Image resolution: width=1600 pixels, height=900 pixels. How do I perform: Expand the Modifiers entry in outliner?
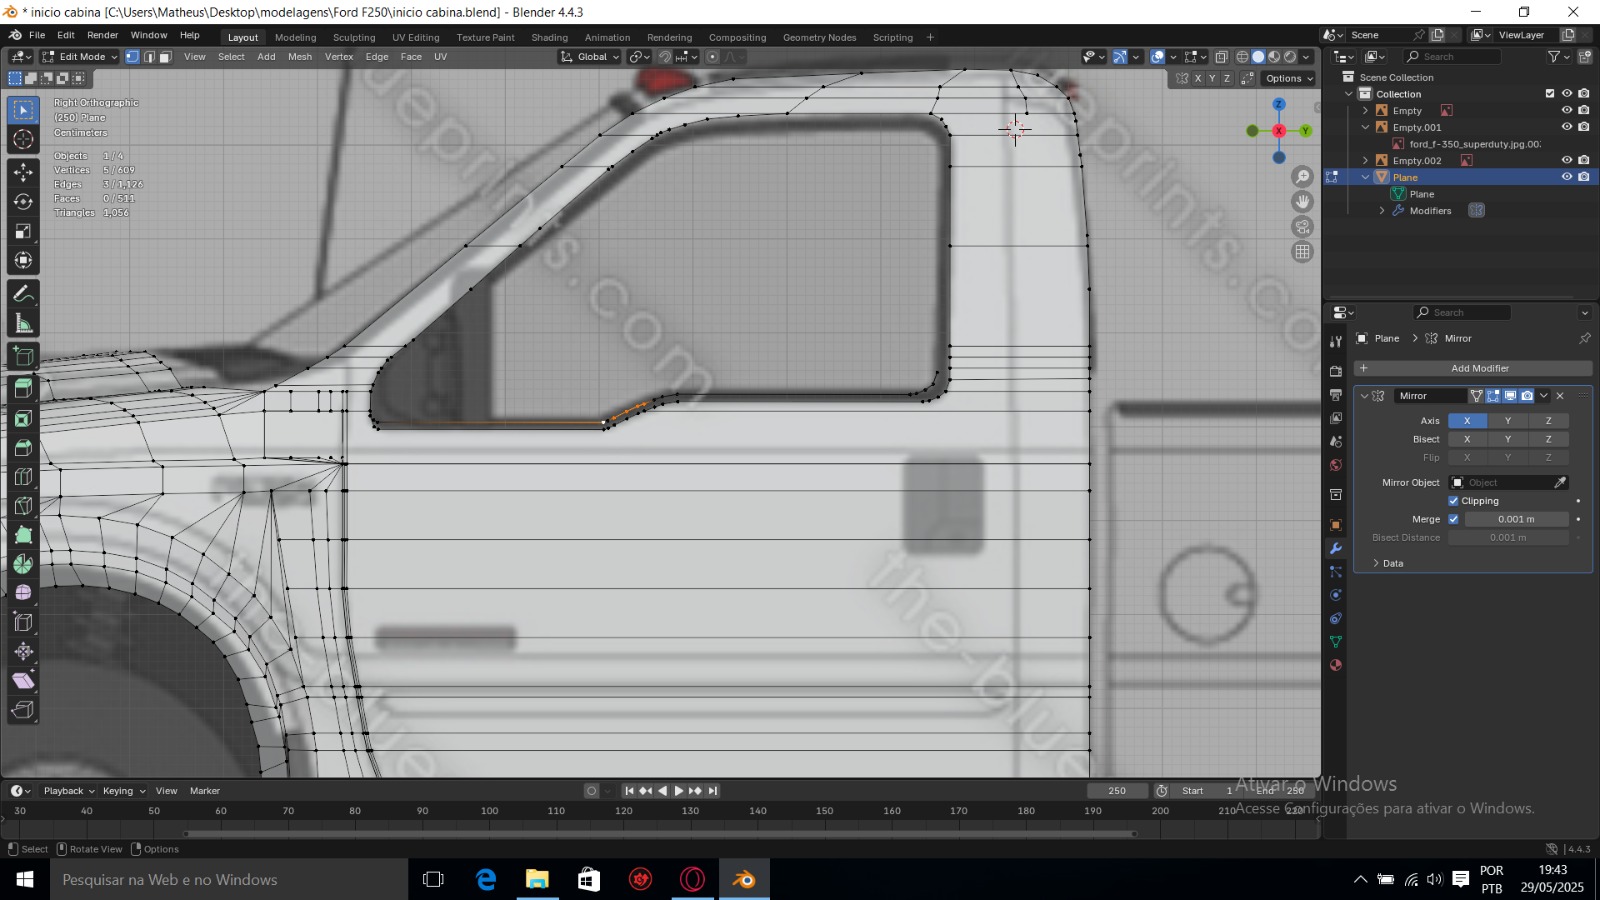[1382, 211]
